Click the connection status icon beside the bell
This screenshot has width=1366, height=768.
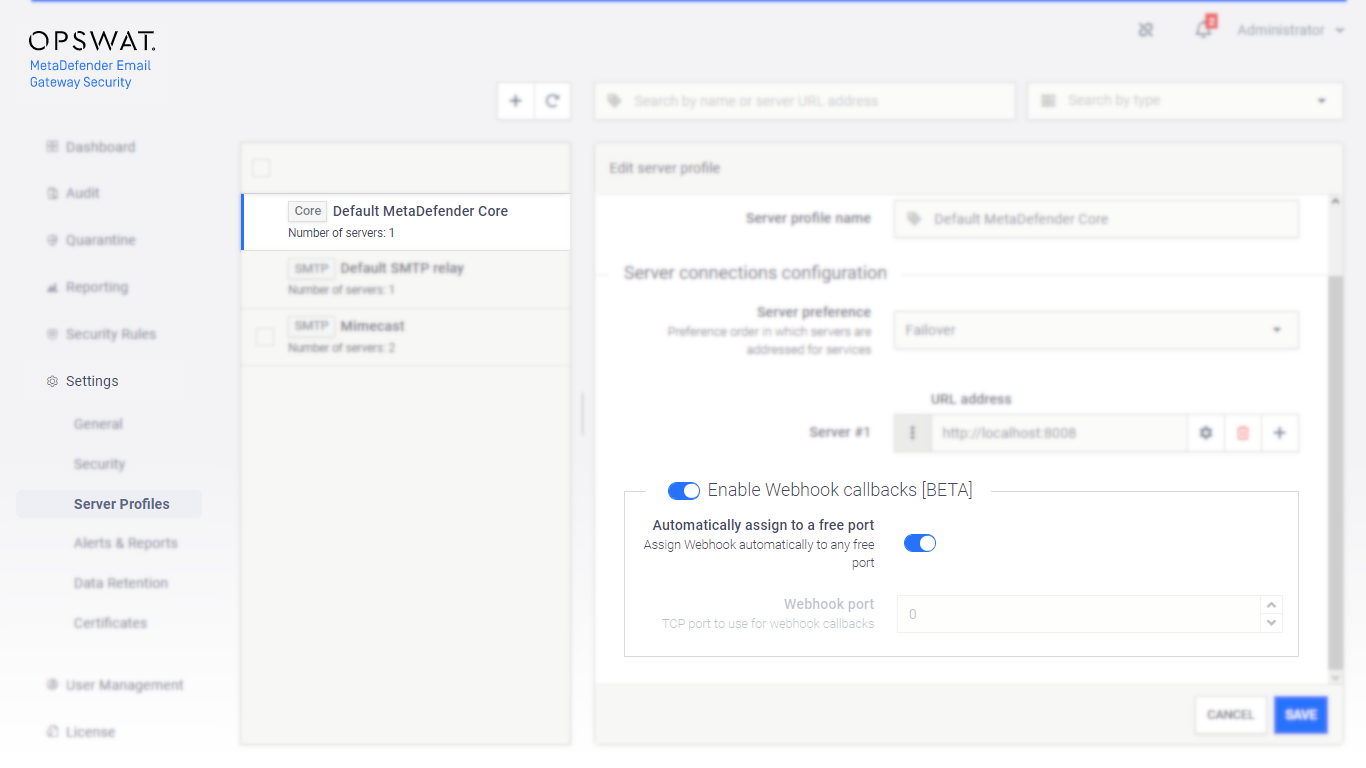[1146, 30]
